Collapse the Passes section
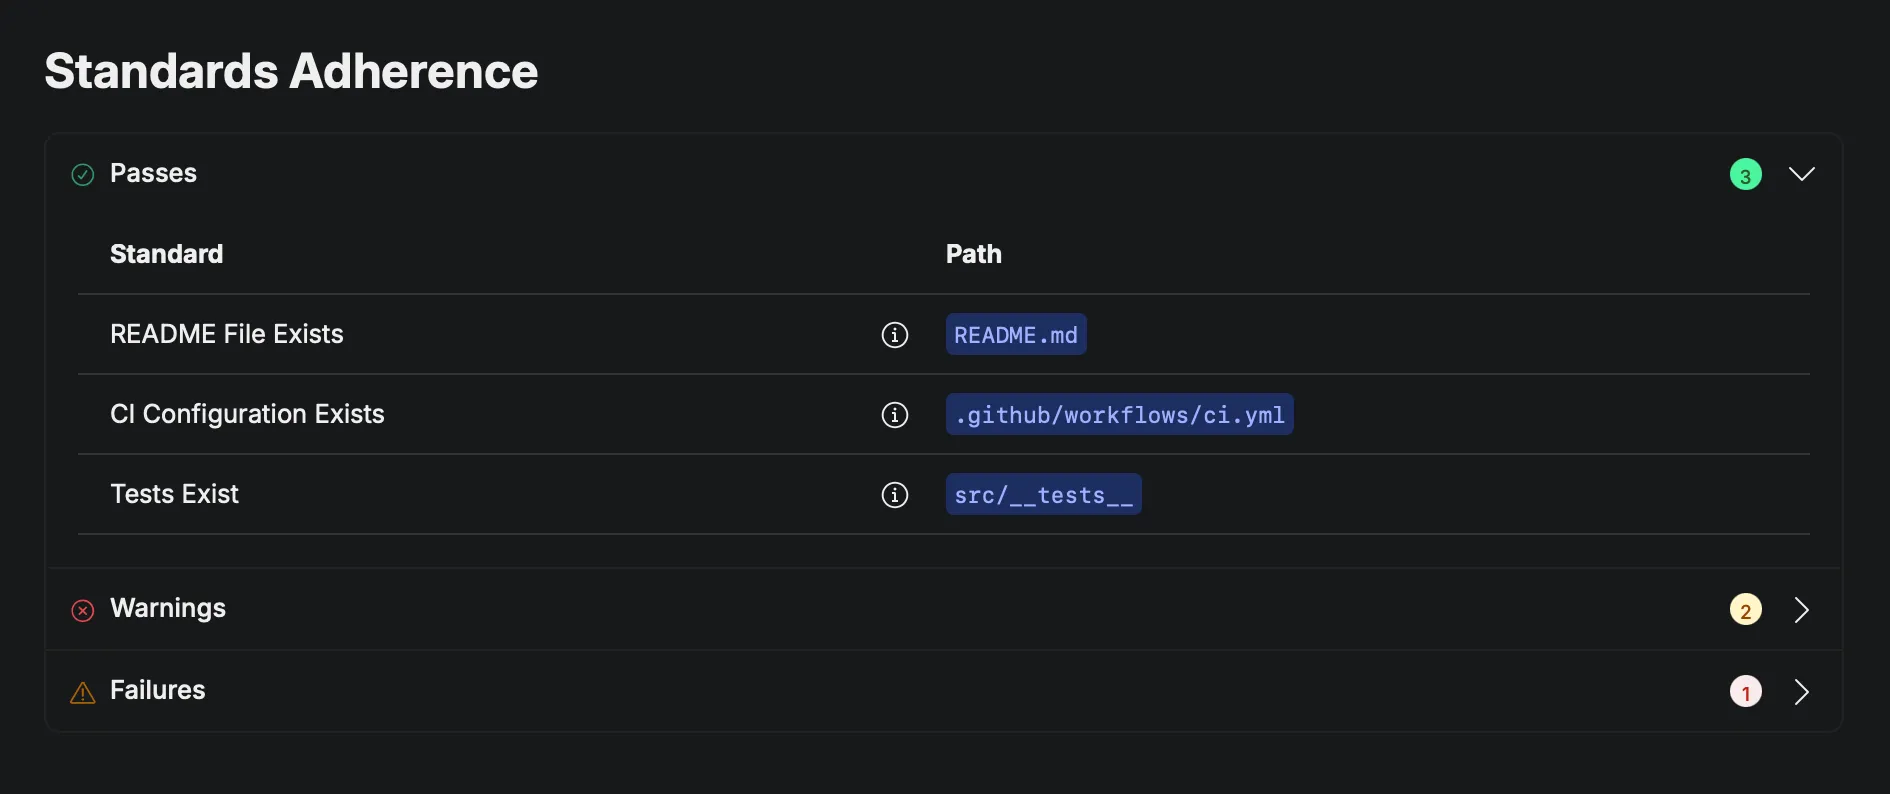 point(1802,173)
